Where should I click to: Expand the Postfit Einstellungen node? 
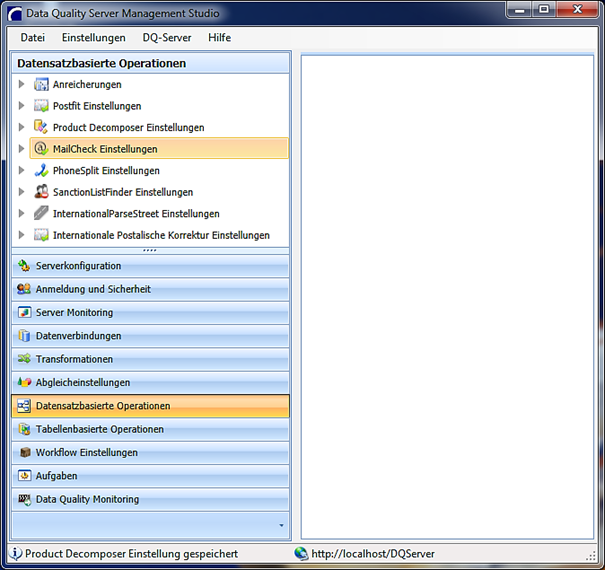(x=22, y=106)
